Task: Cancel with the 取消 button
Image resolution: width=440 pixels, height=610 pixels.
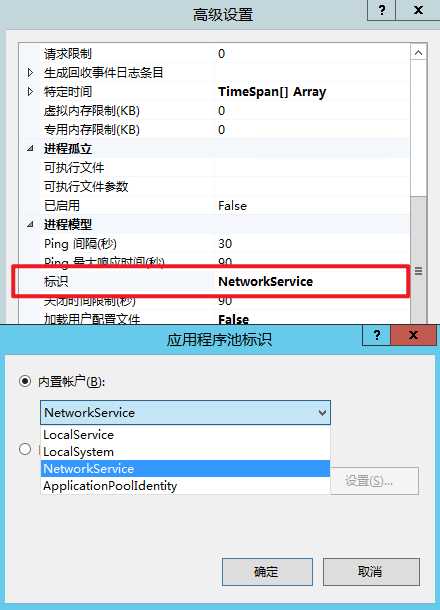Action: click(x=371, y=571)
